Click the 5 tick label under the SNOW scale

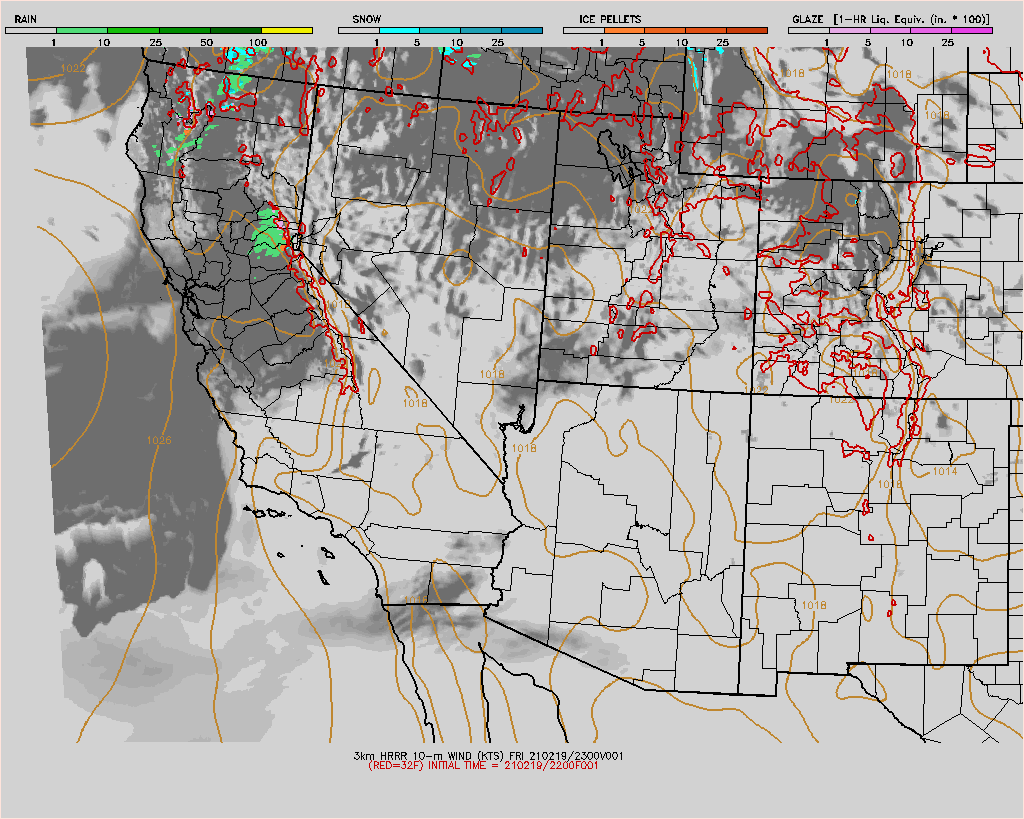417,42
